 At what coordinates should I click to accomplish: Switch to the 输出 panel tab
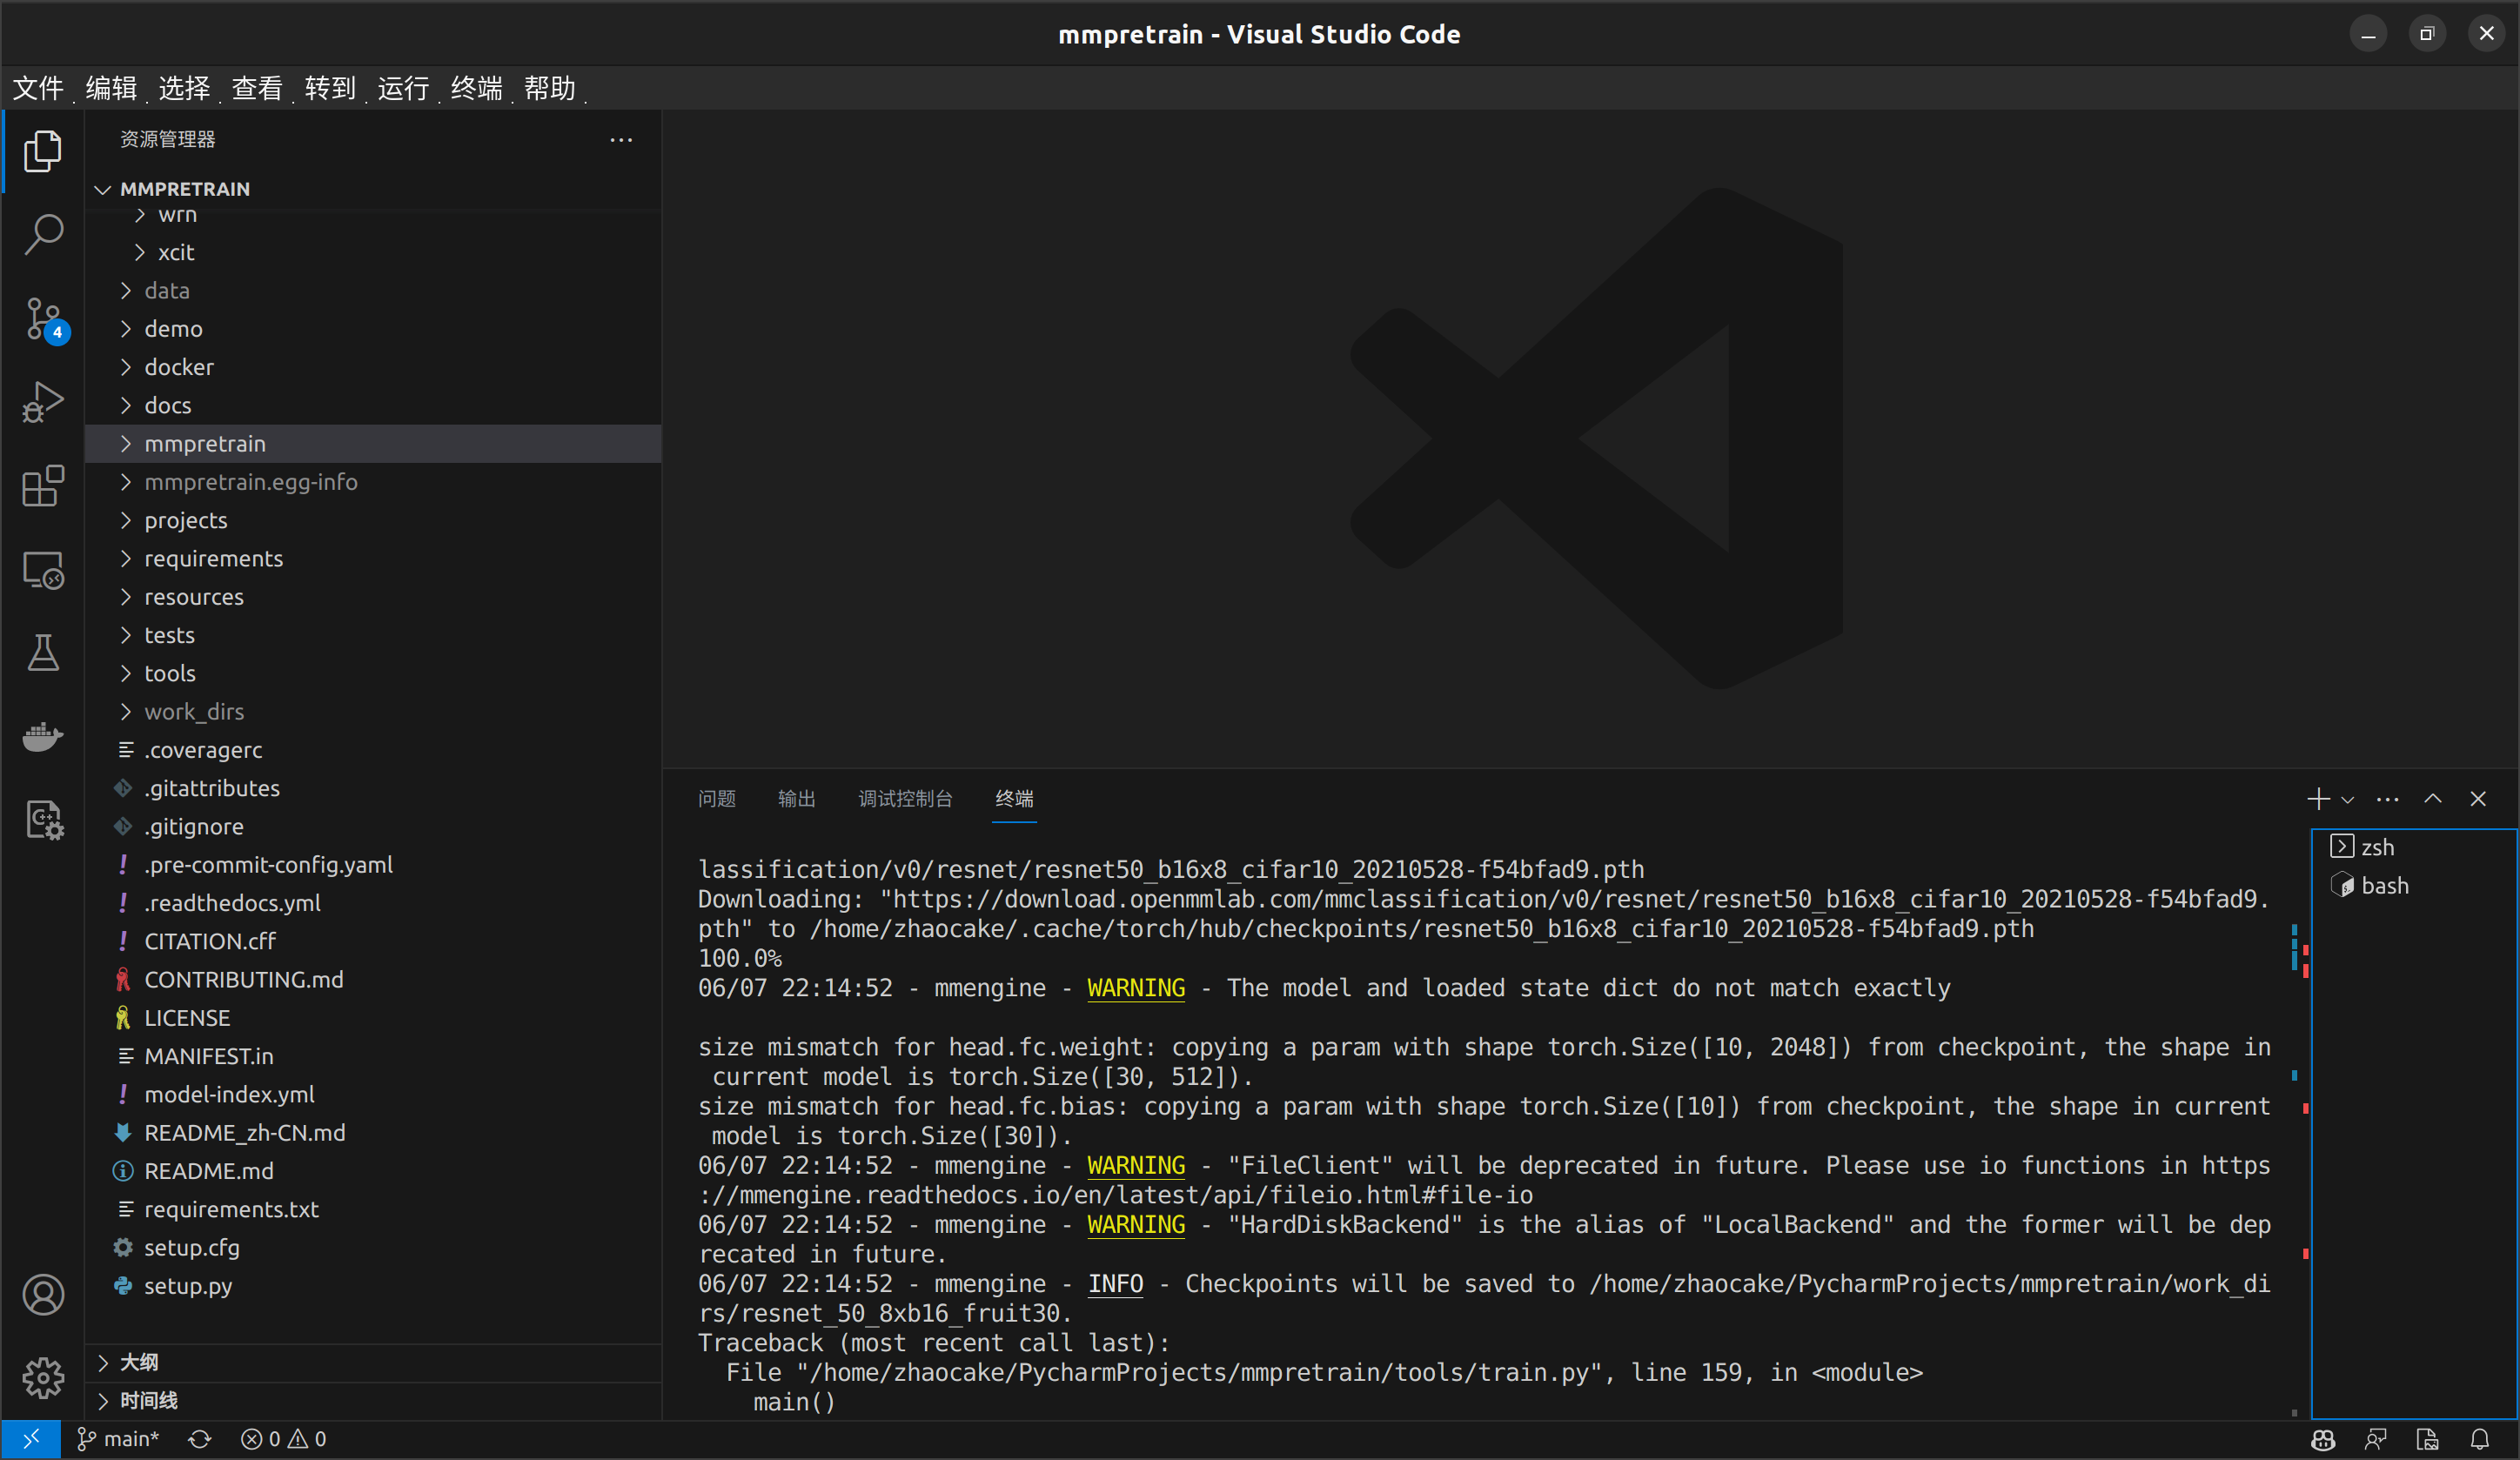point(797,799)
